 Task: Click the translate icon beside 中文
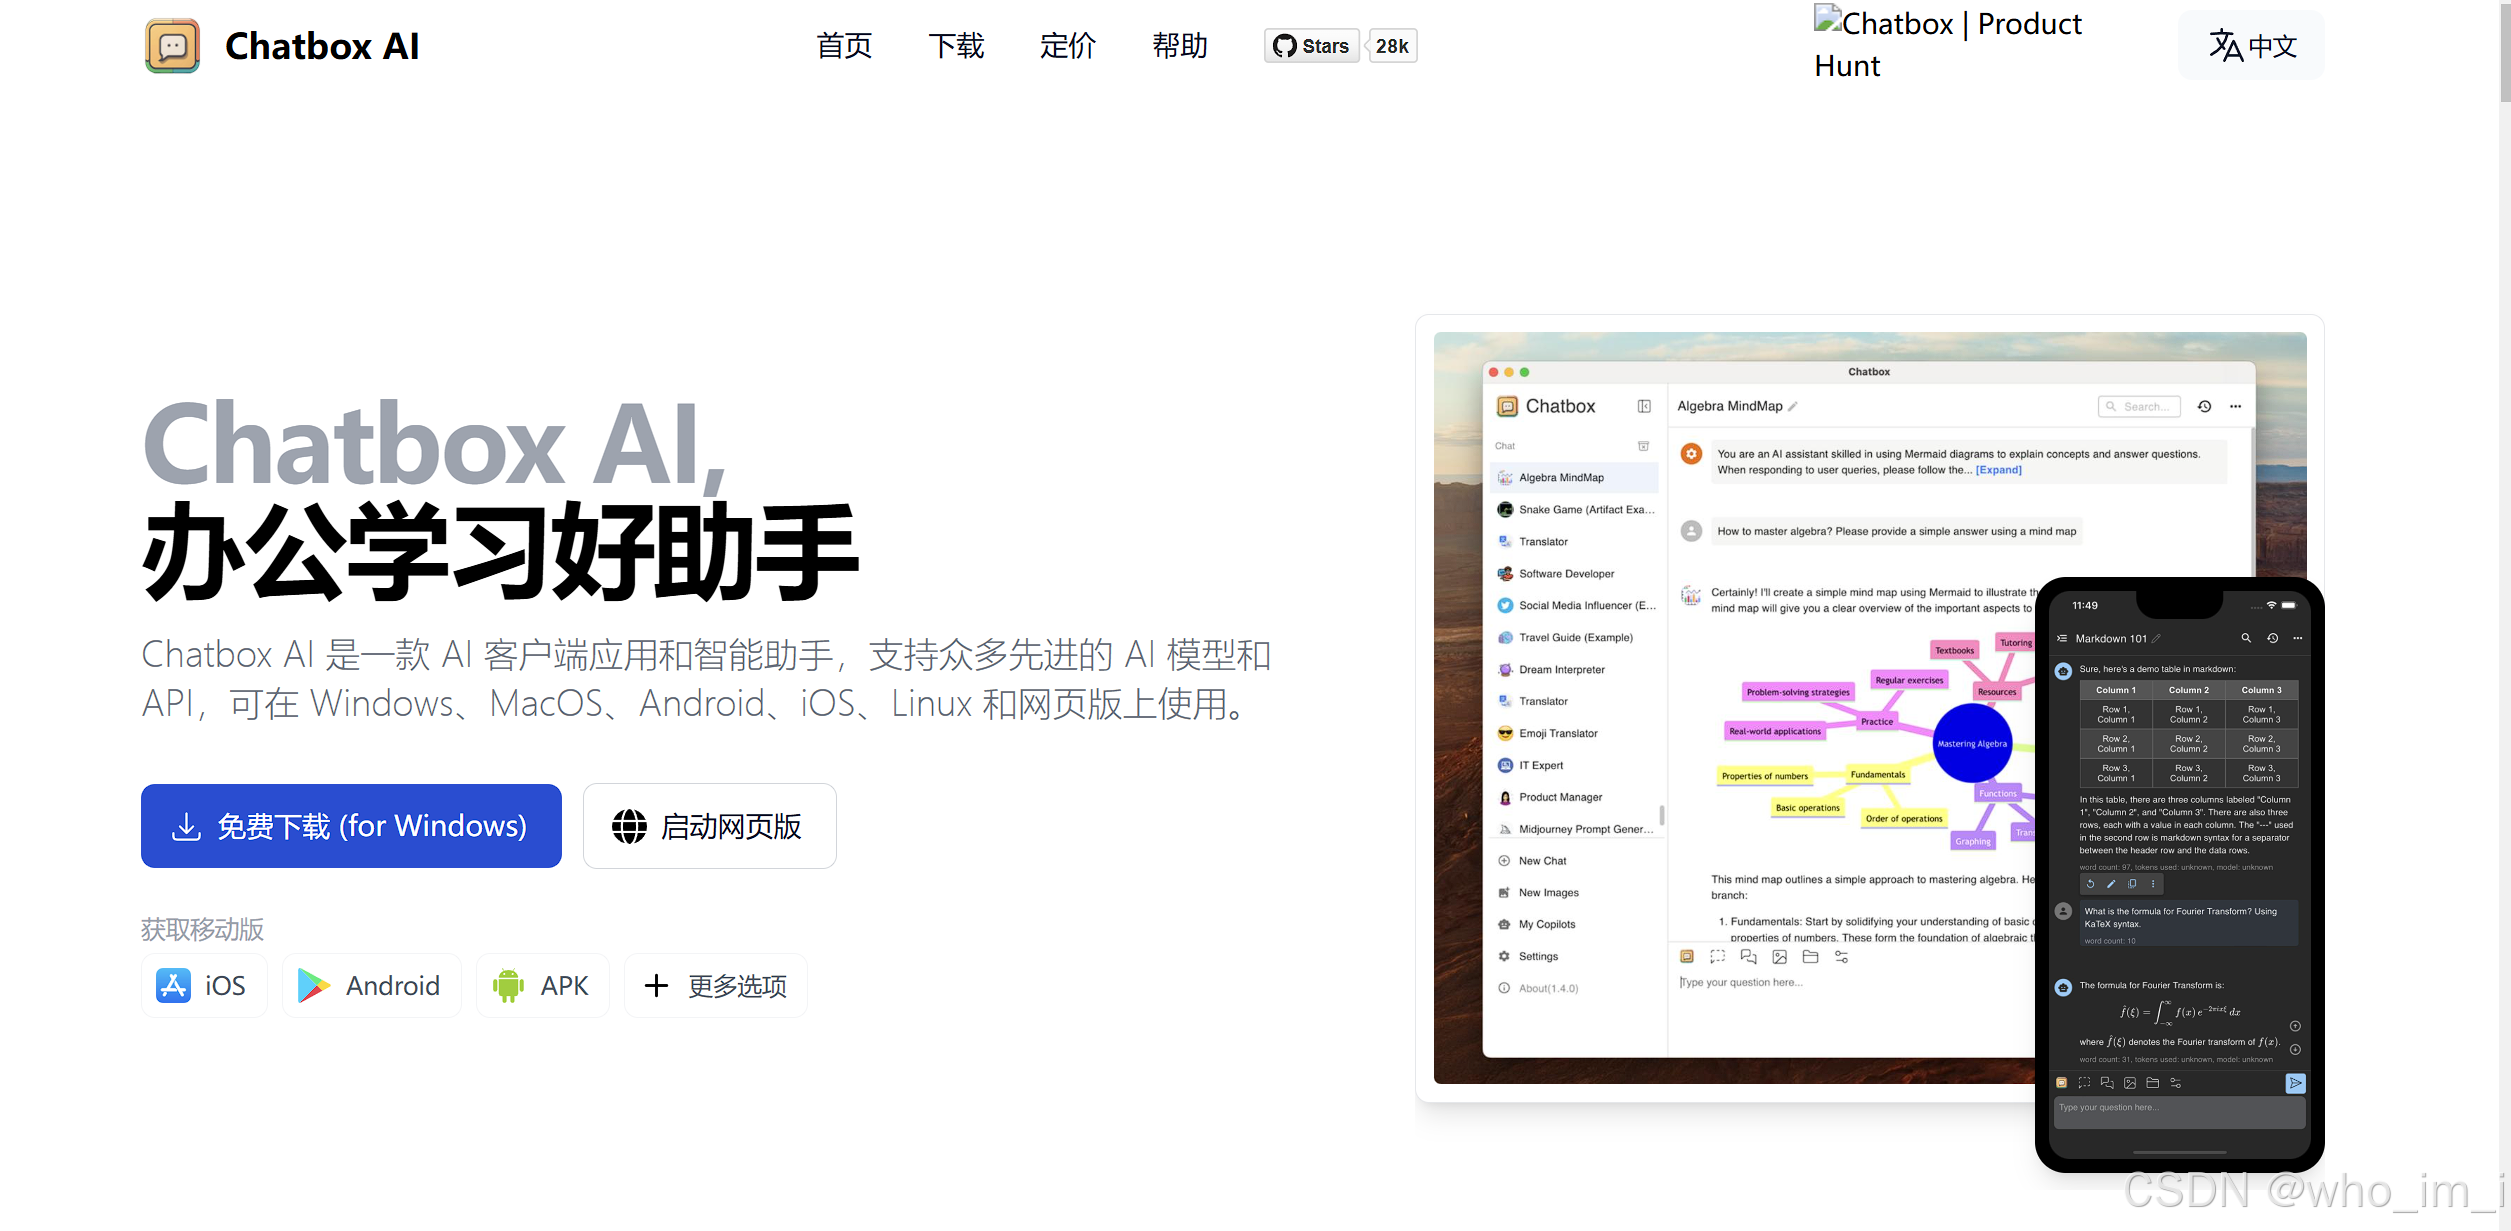click(x=2225, y=46)
